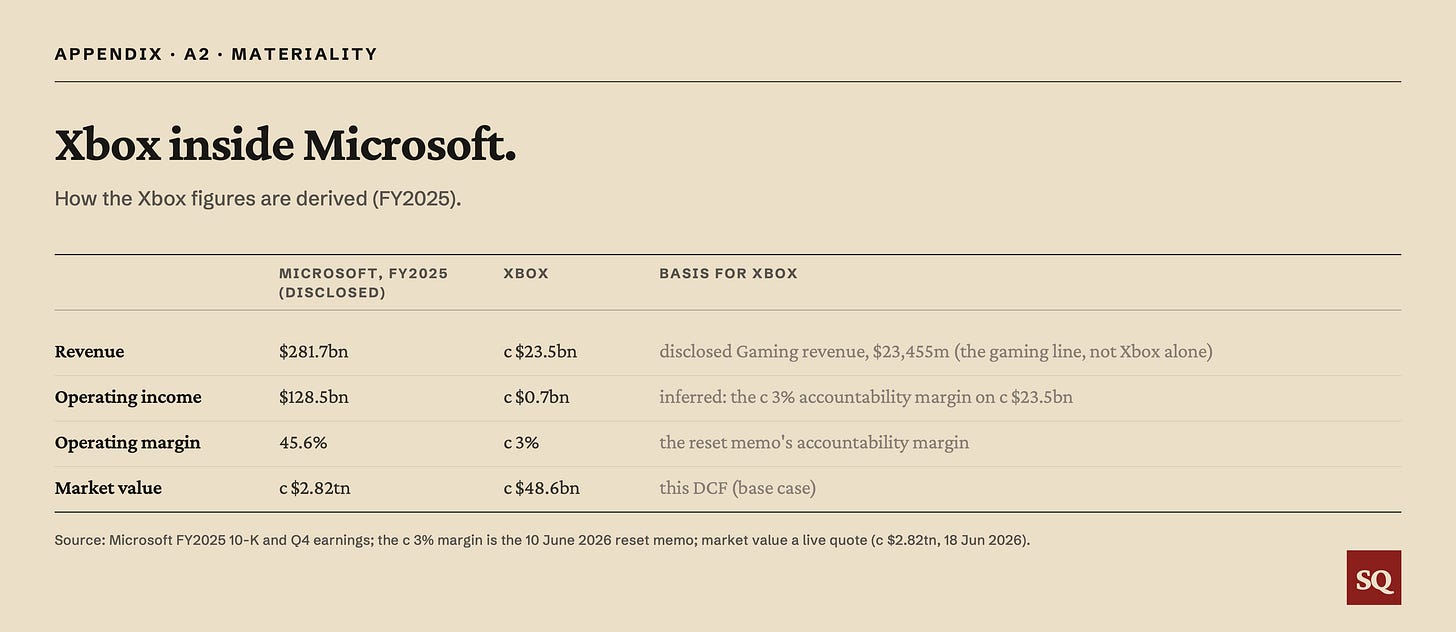
Task: Click the c $48.6bn Xbox market value
Action: point(541,488)
